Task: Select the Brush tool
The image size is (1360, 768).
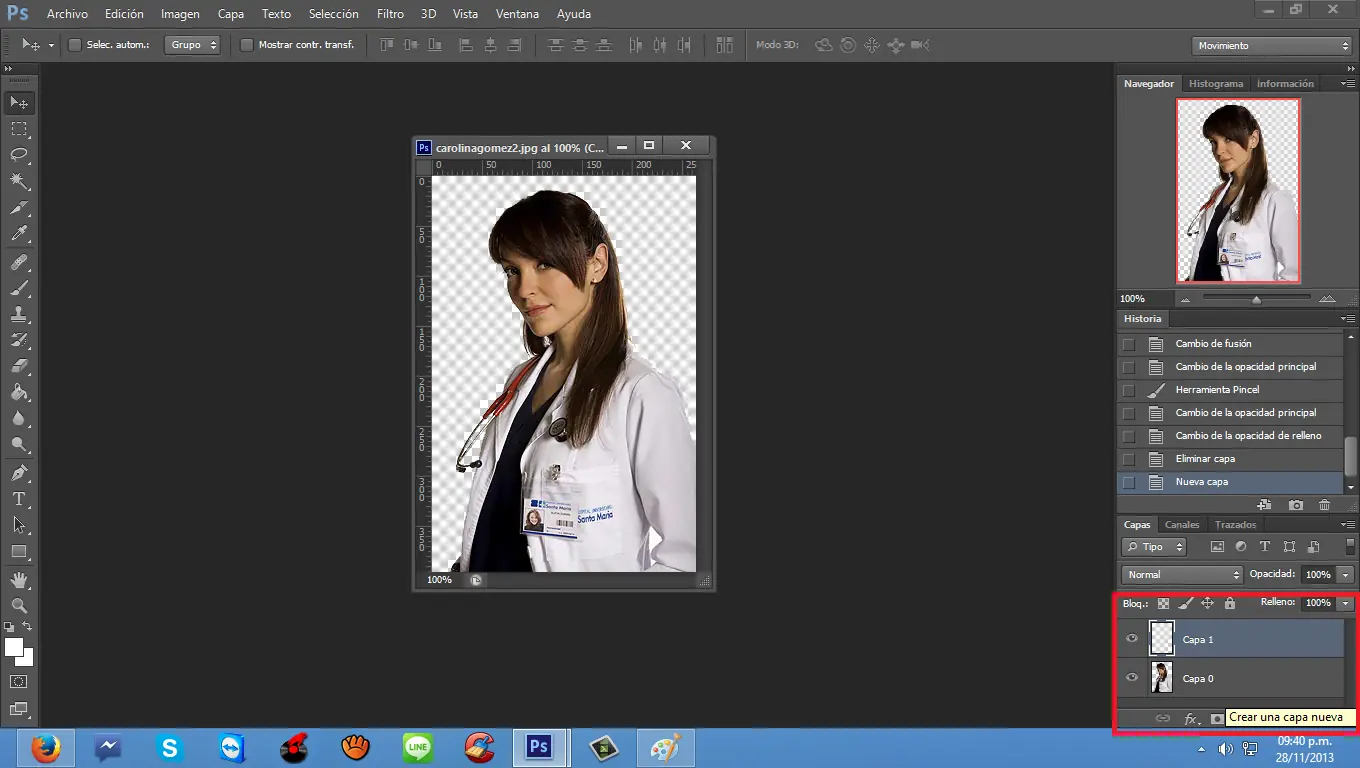Action: pos(19,288)
